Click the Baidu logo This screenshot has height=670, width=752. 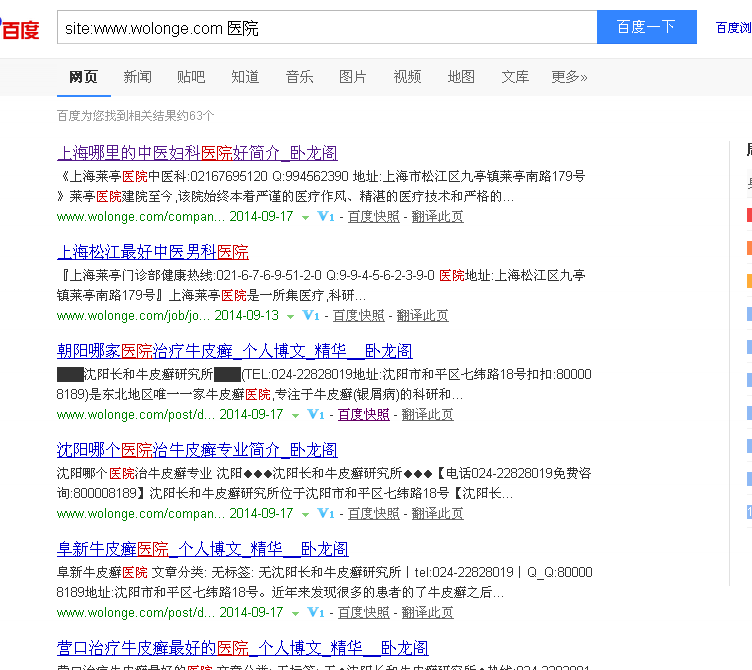point(20,29)
